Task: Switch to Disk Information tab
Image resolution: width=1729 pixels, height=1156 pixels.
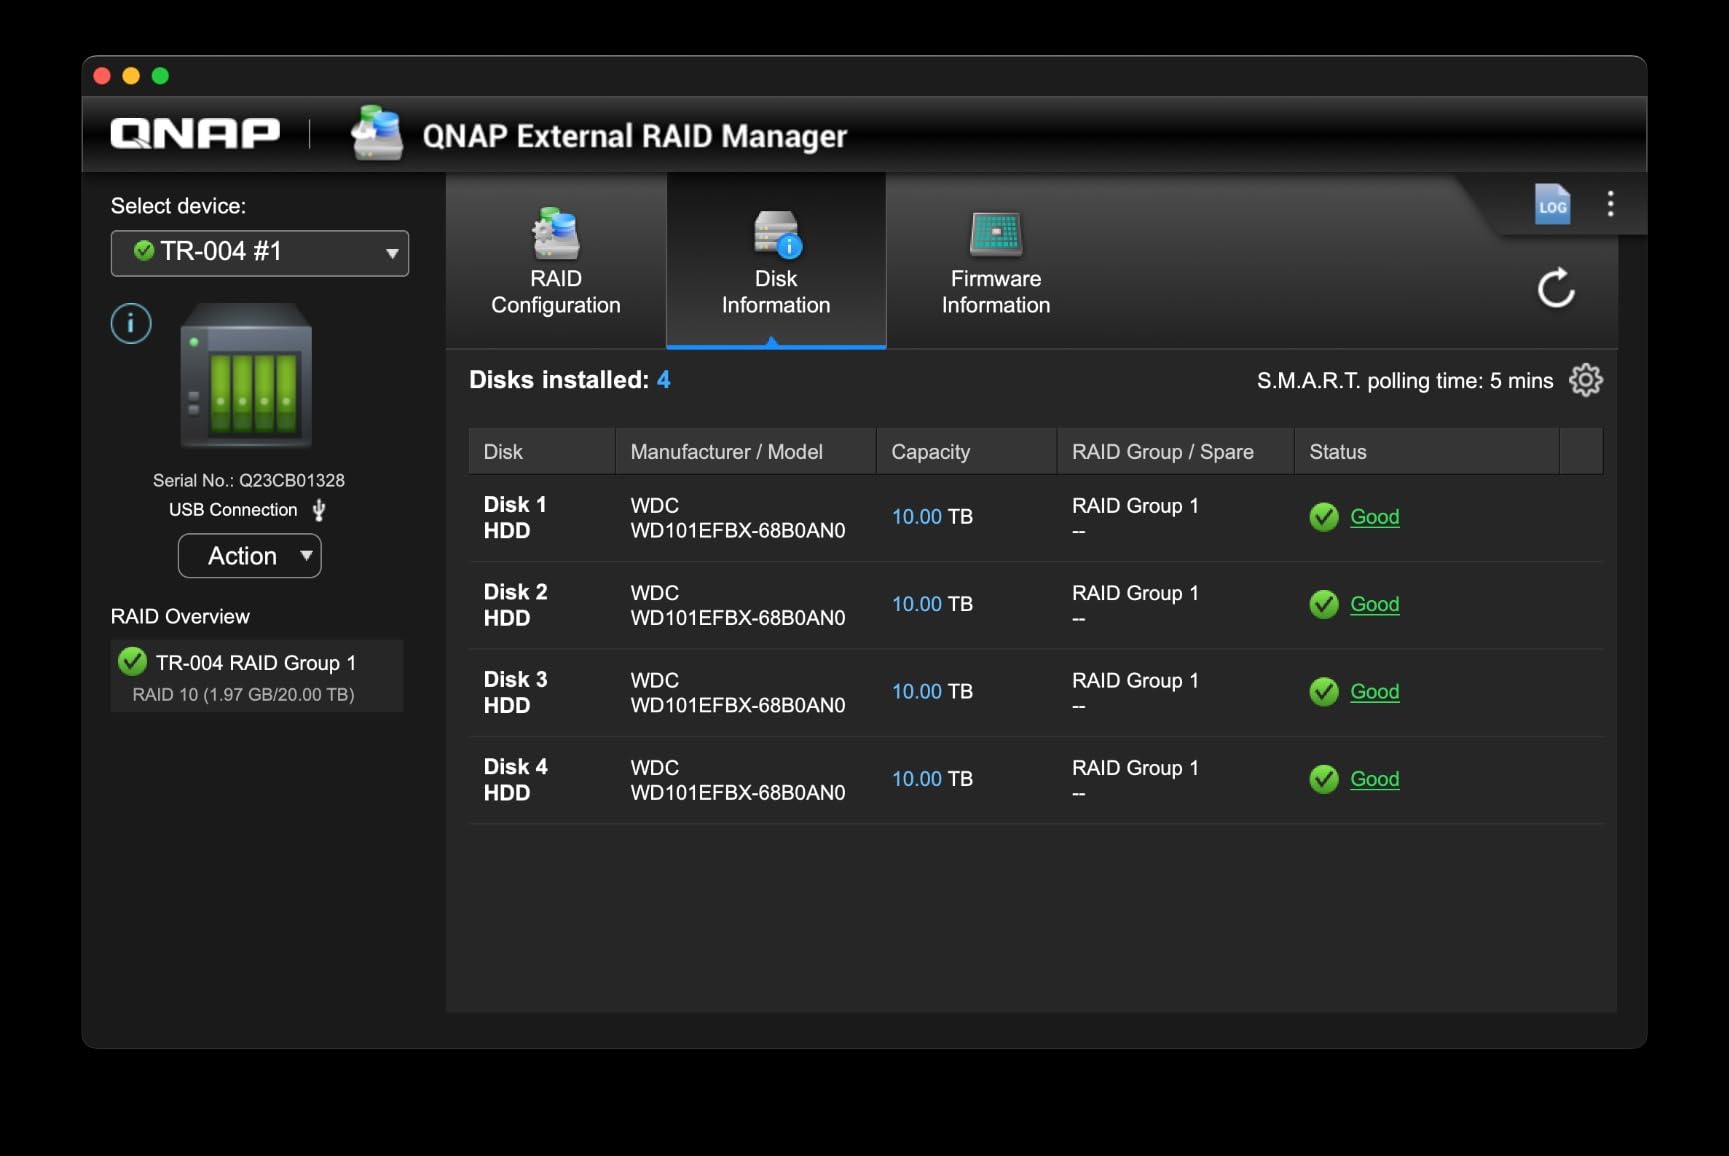Action: point(776,262)
